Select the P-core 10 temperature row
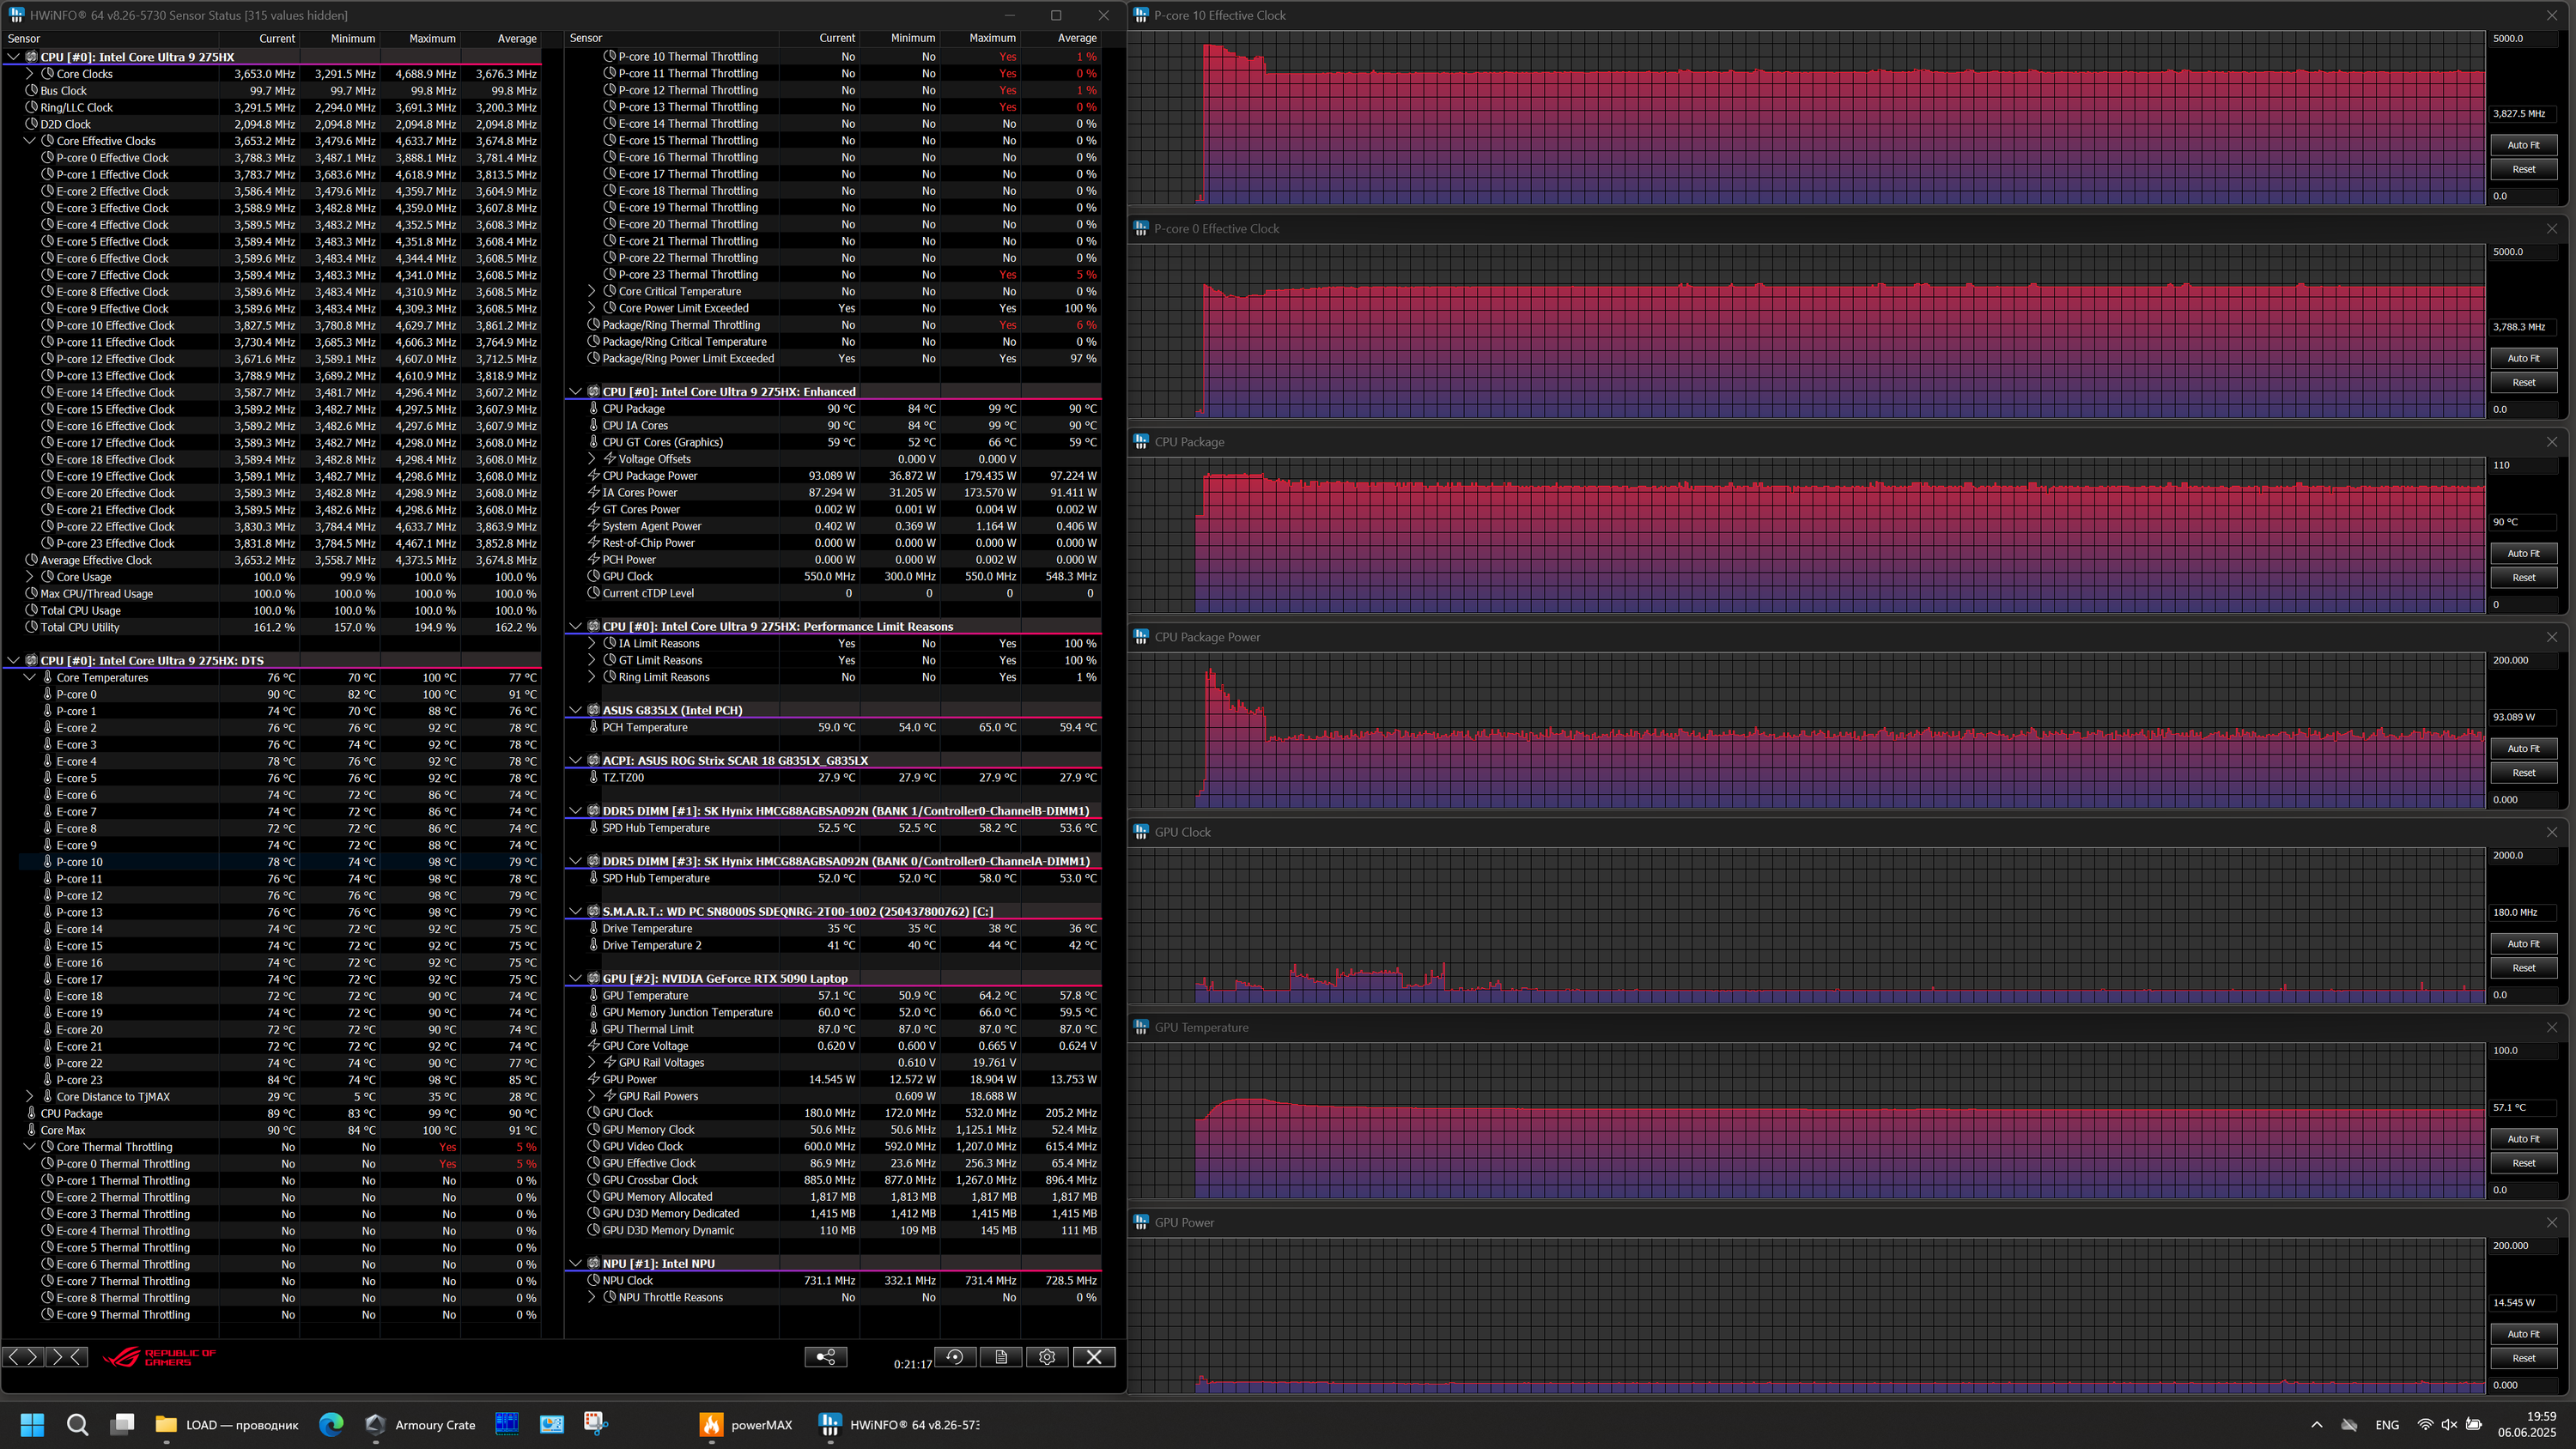The height and width of the screenshot is (1449, 2576). pos(80,862)
